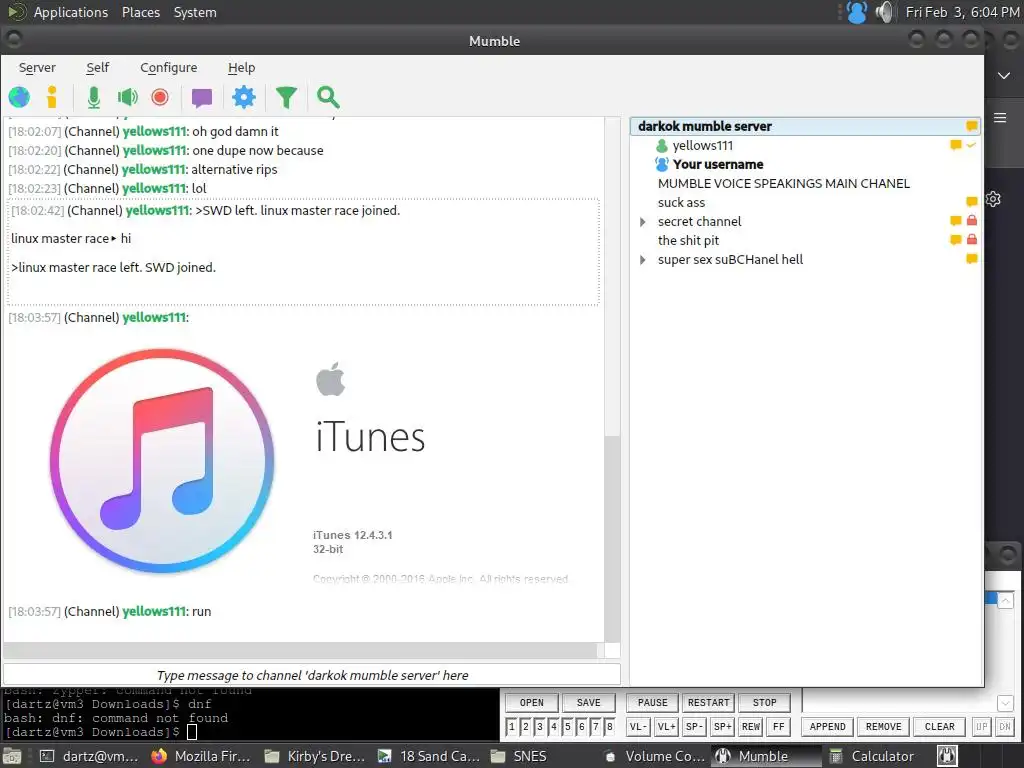
Task: Click the message input field for channel
Action: click(312, 675)
